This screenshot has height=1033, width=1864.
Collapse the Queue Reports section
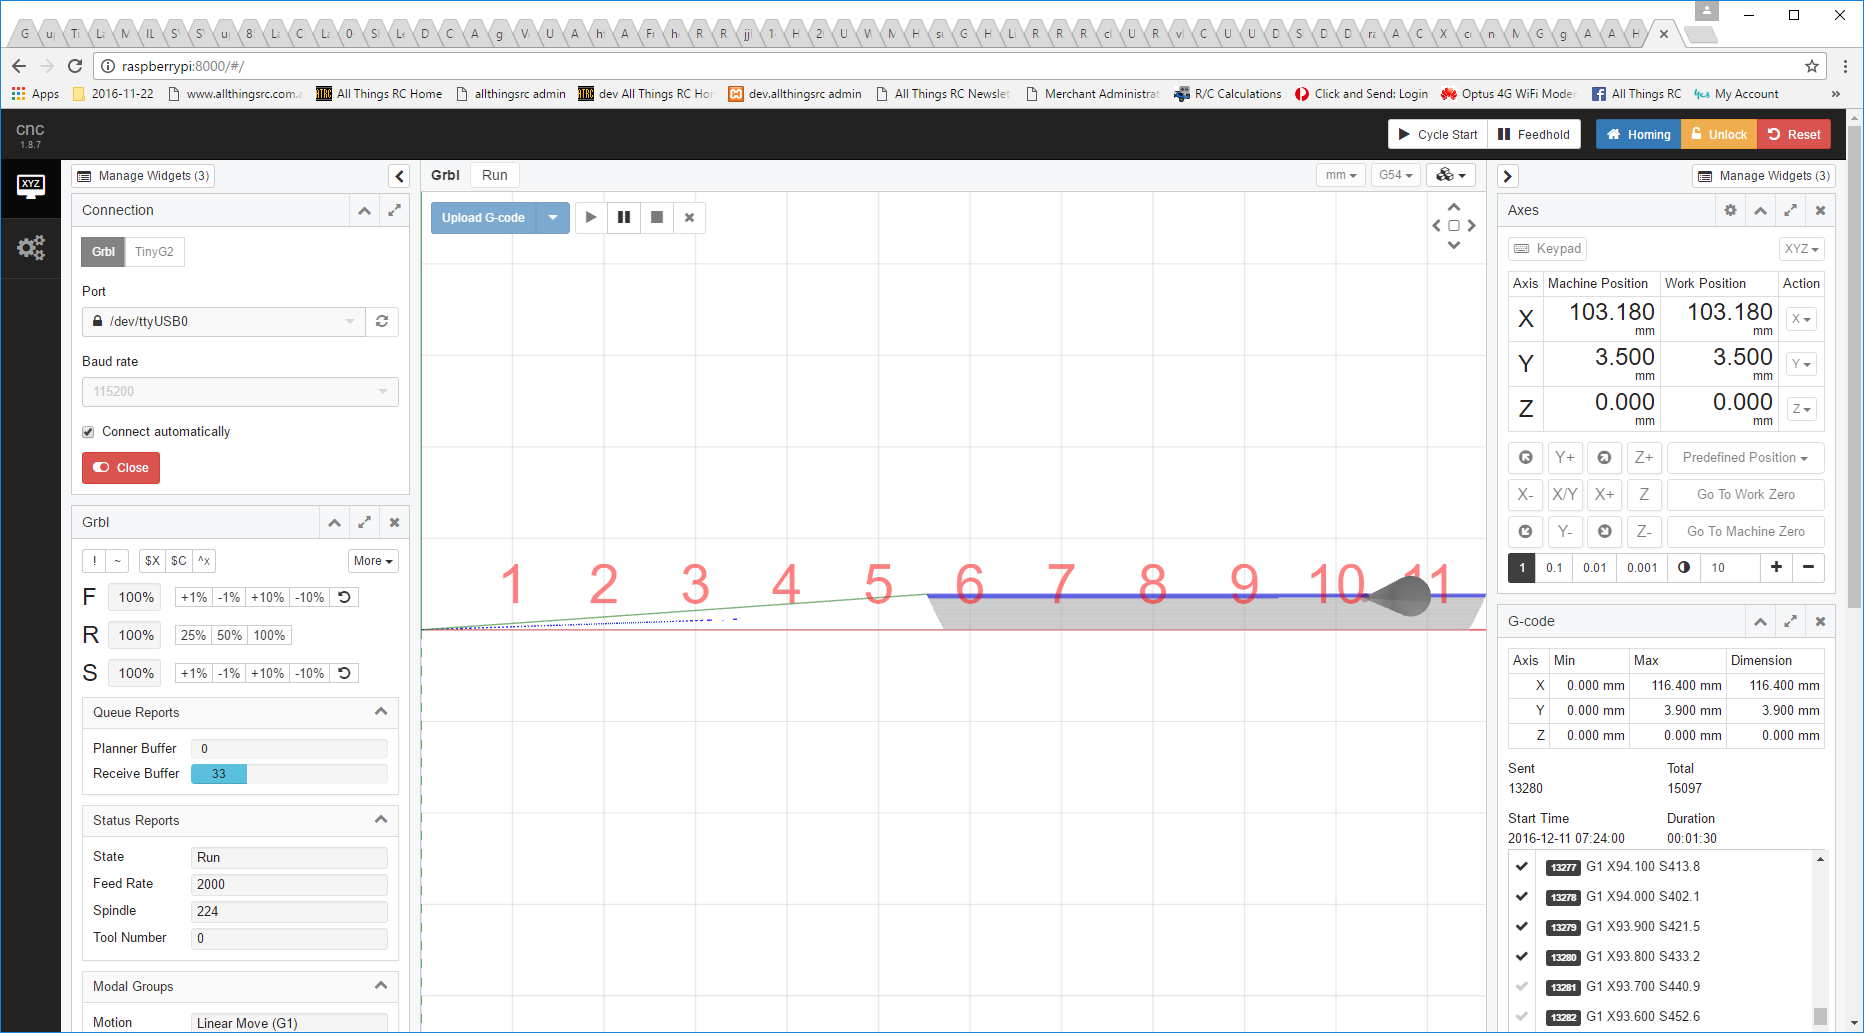[381, 712]
